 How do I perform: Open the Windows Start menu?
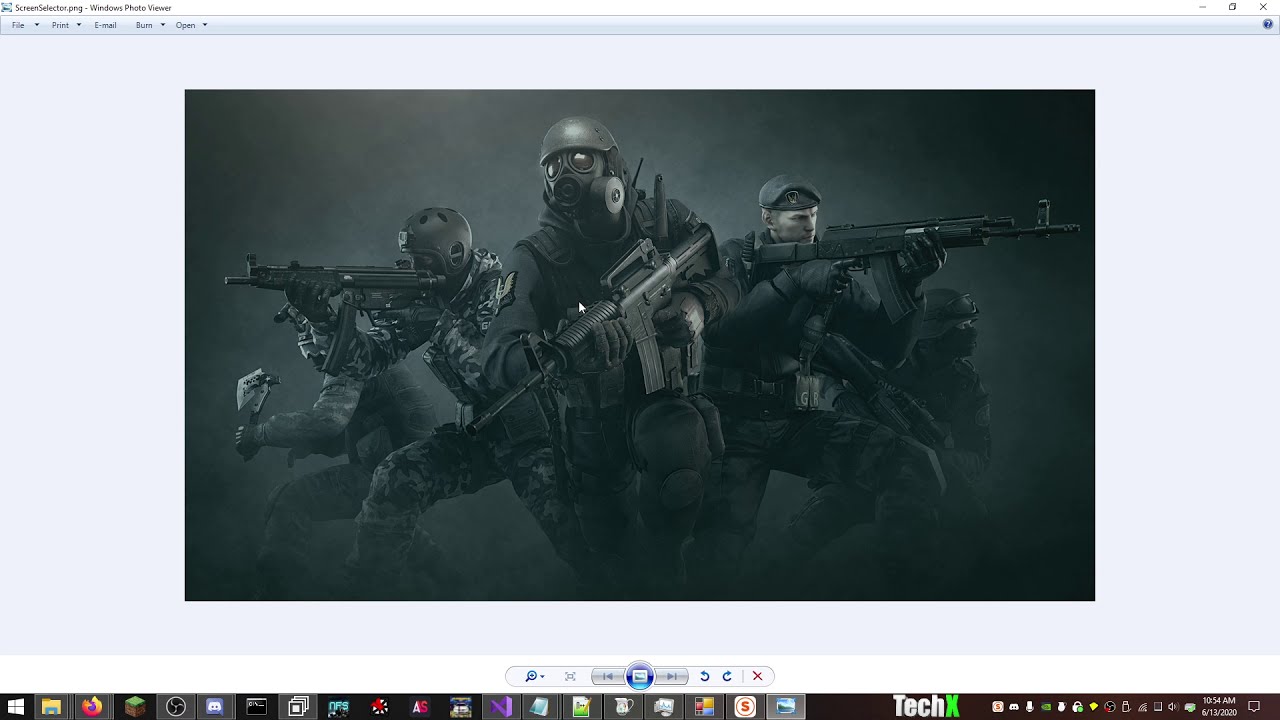tap(15, 707)
